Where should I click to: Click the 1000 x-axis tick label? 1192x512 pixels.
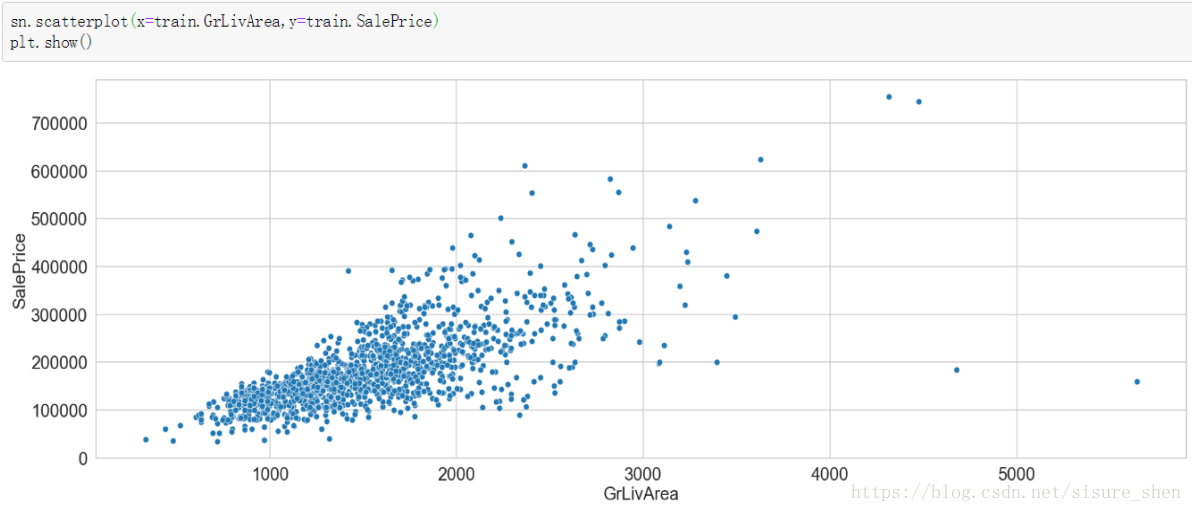click(x=270, y=475)
